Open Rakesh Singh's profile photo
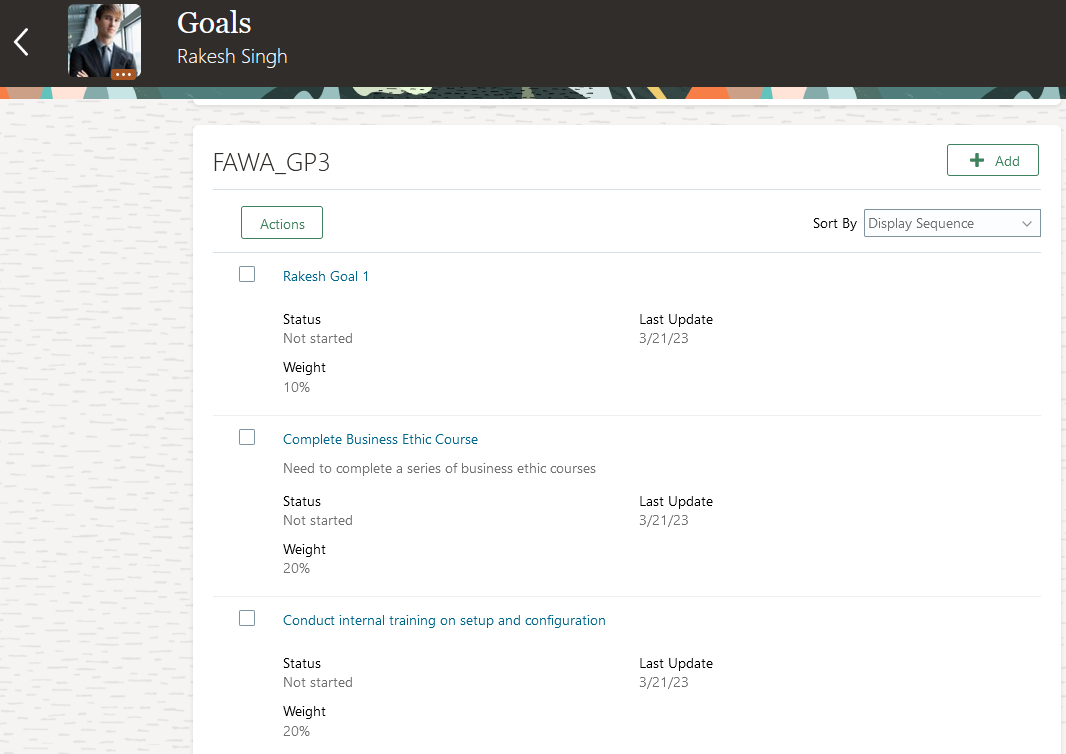 pyautogui.click(x=104, y=40)
